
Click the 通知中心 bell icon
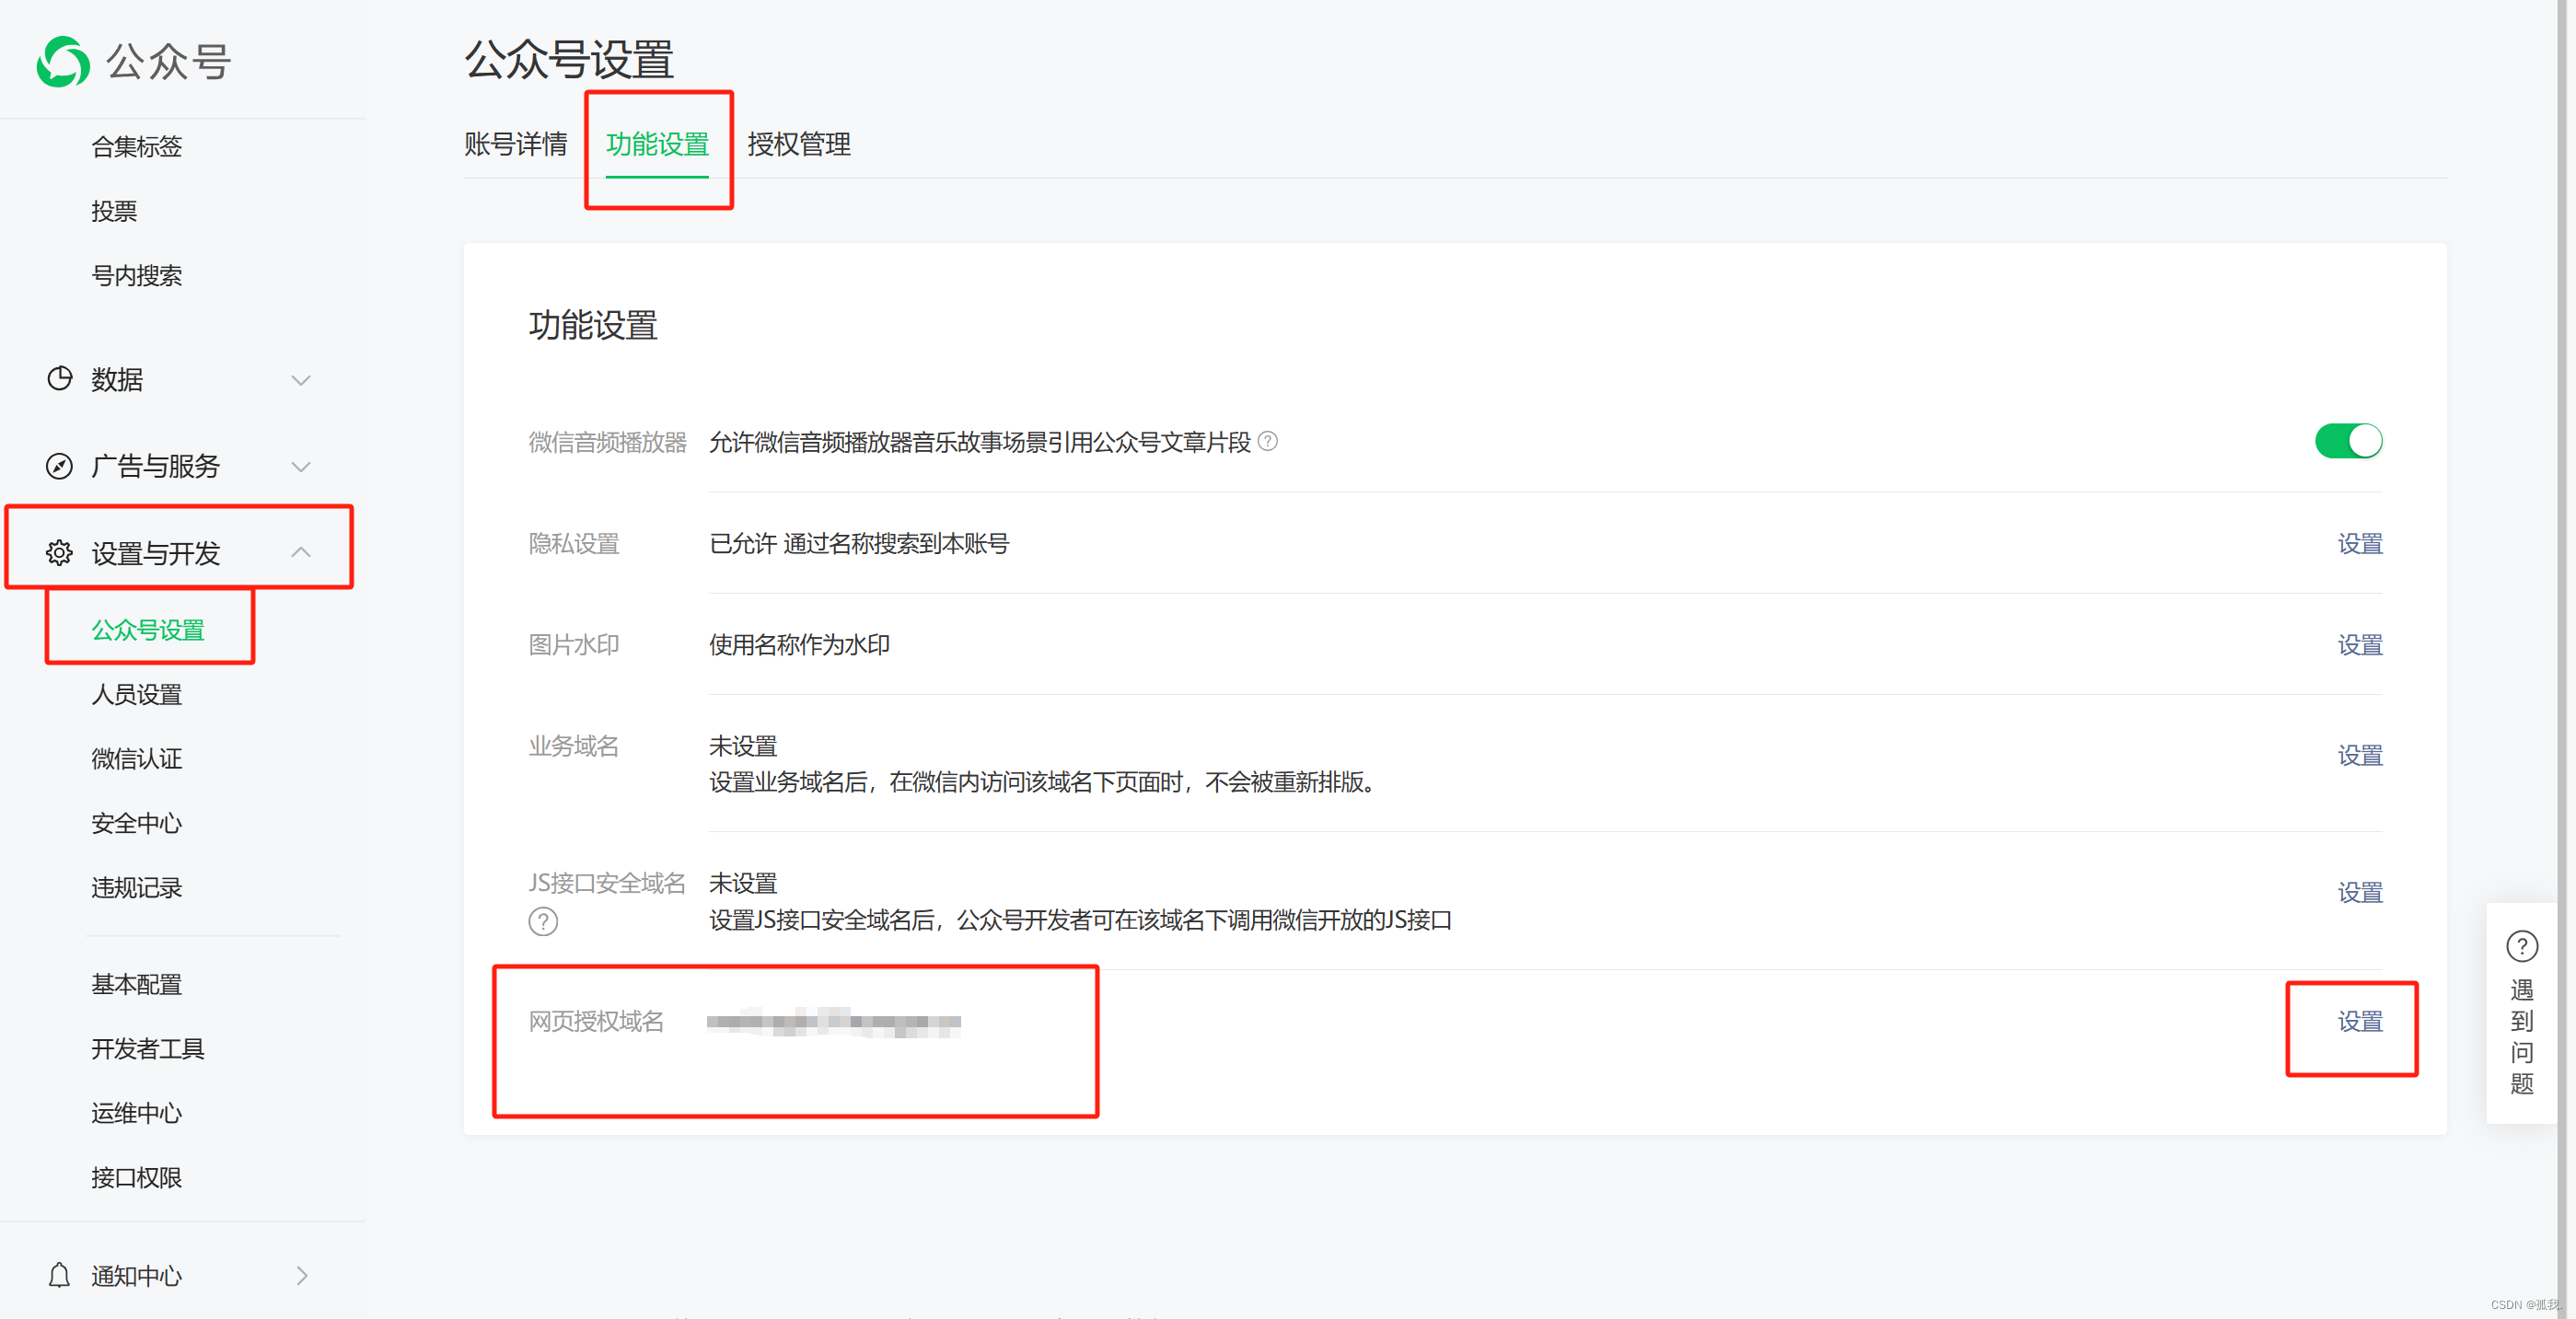pyautogui.click(x=60, y=1275)
